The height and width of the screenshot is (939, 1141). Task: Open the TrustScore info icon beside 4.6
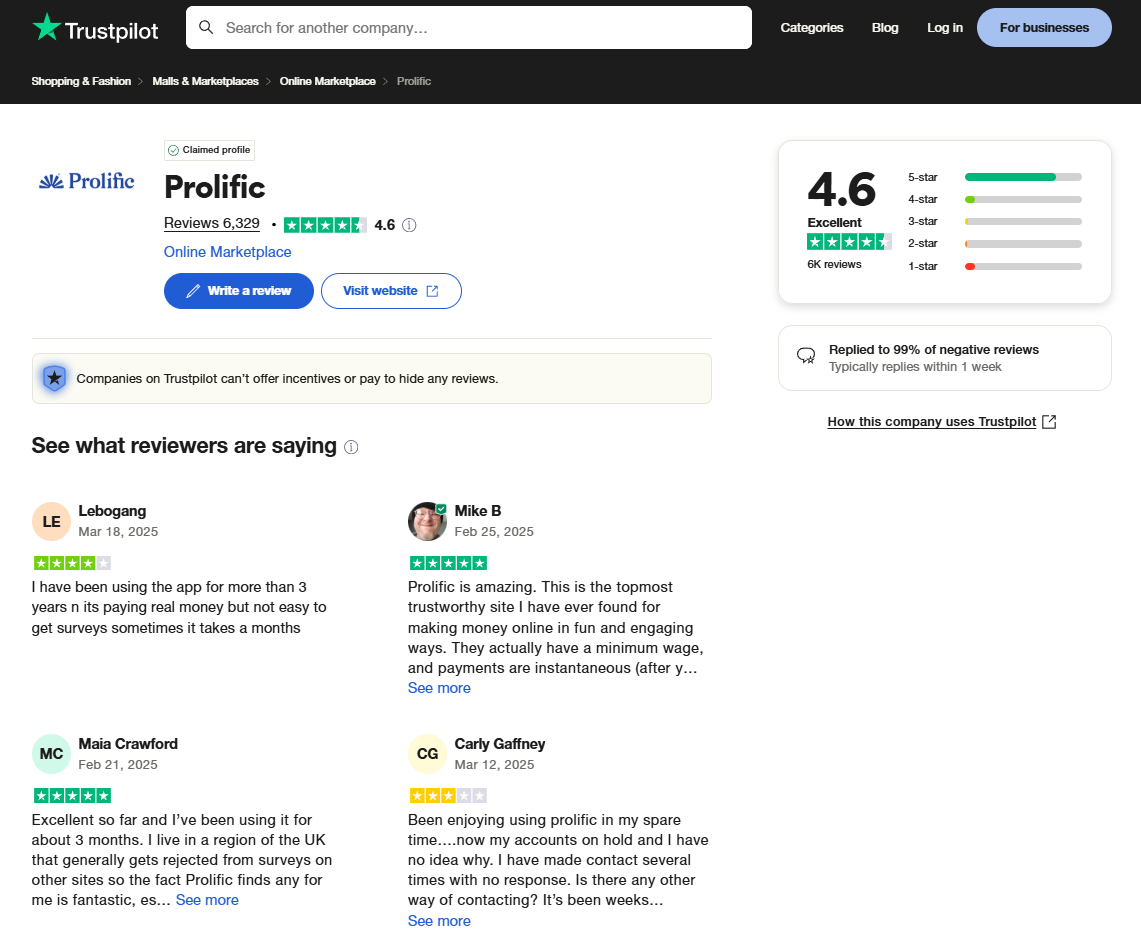[x=410, y=225]
